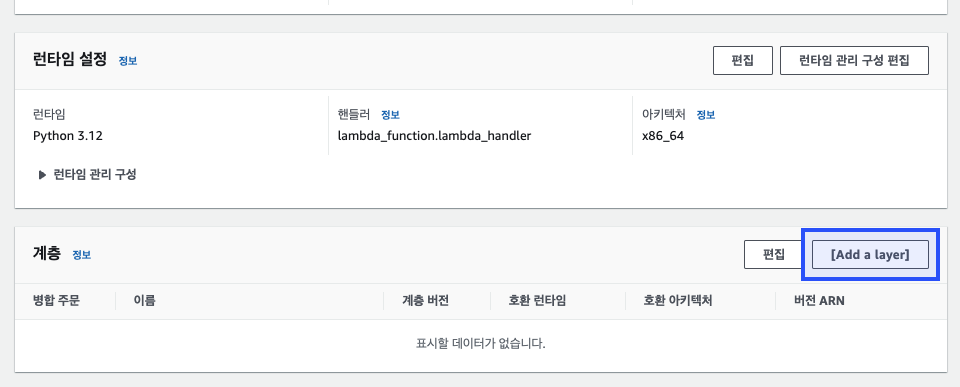Expand the 런타임 관리 구성 disclosure triangle
The image size is (960, 387).
[x=42, y=175]
